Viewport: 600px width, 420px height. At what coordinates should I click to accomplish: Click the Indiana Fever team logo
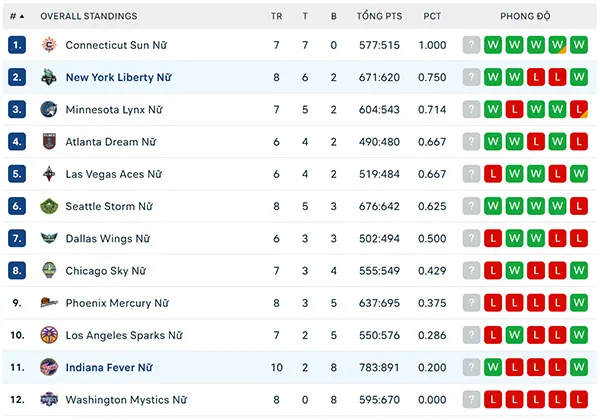(x=49, y=367)
